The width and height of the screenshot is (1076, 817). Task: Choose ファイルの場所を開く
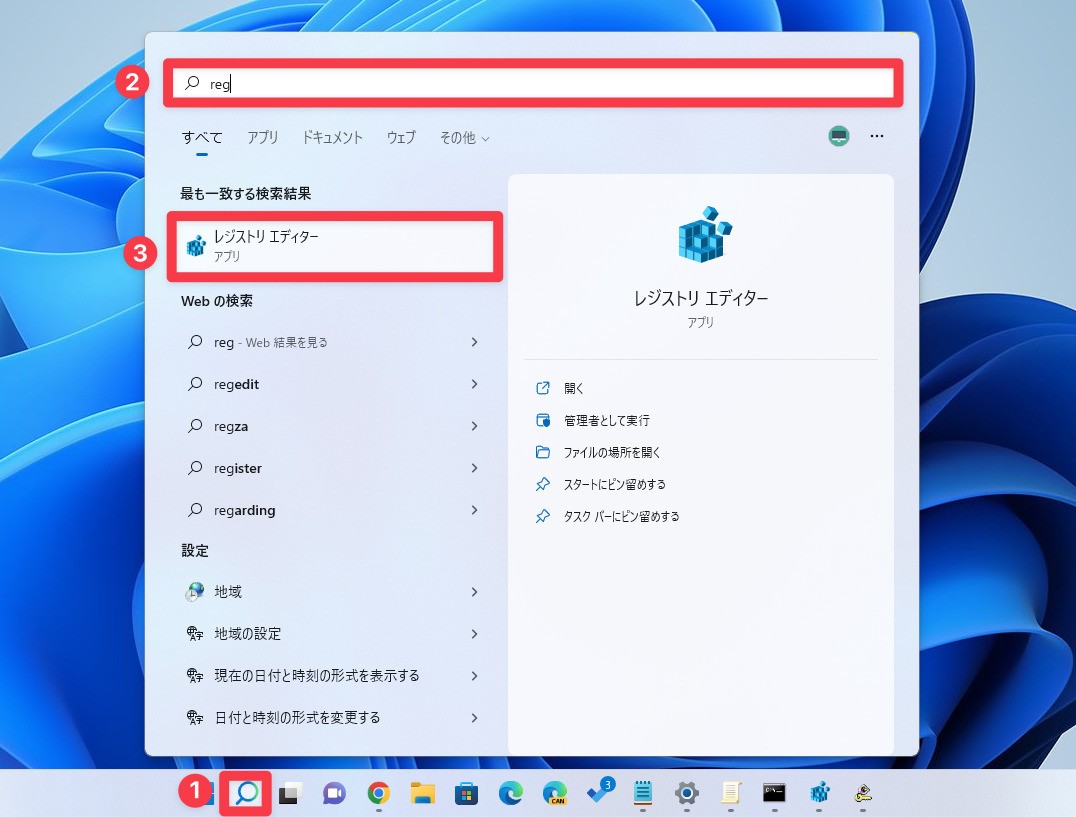(611, 452)
